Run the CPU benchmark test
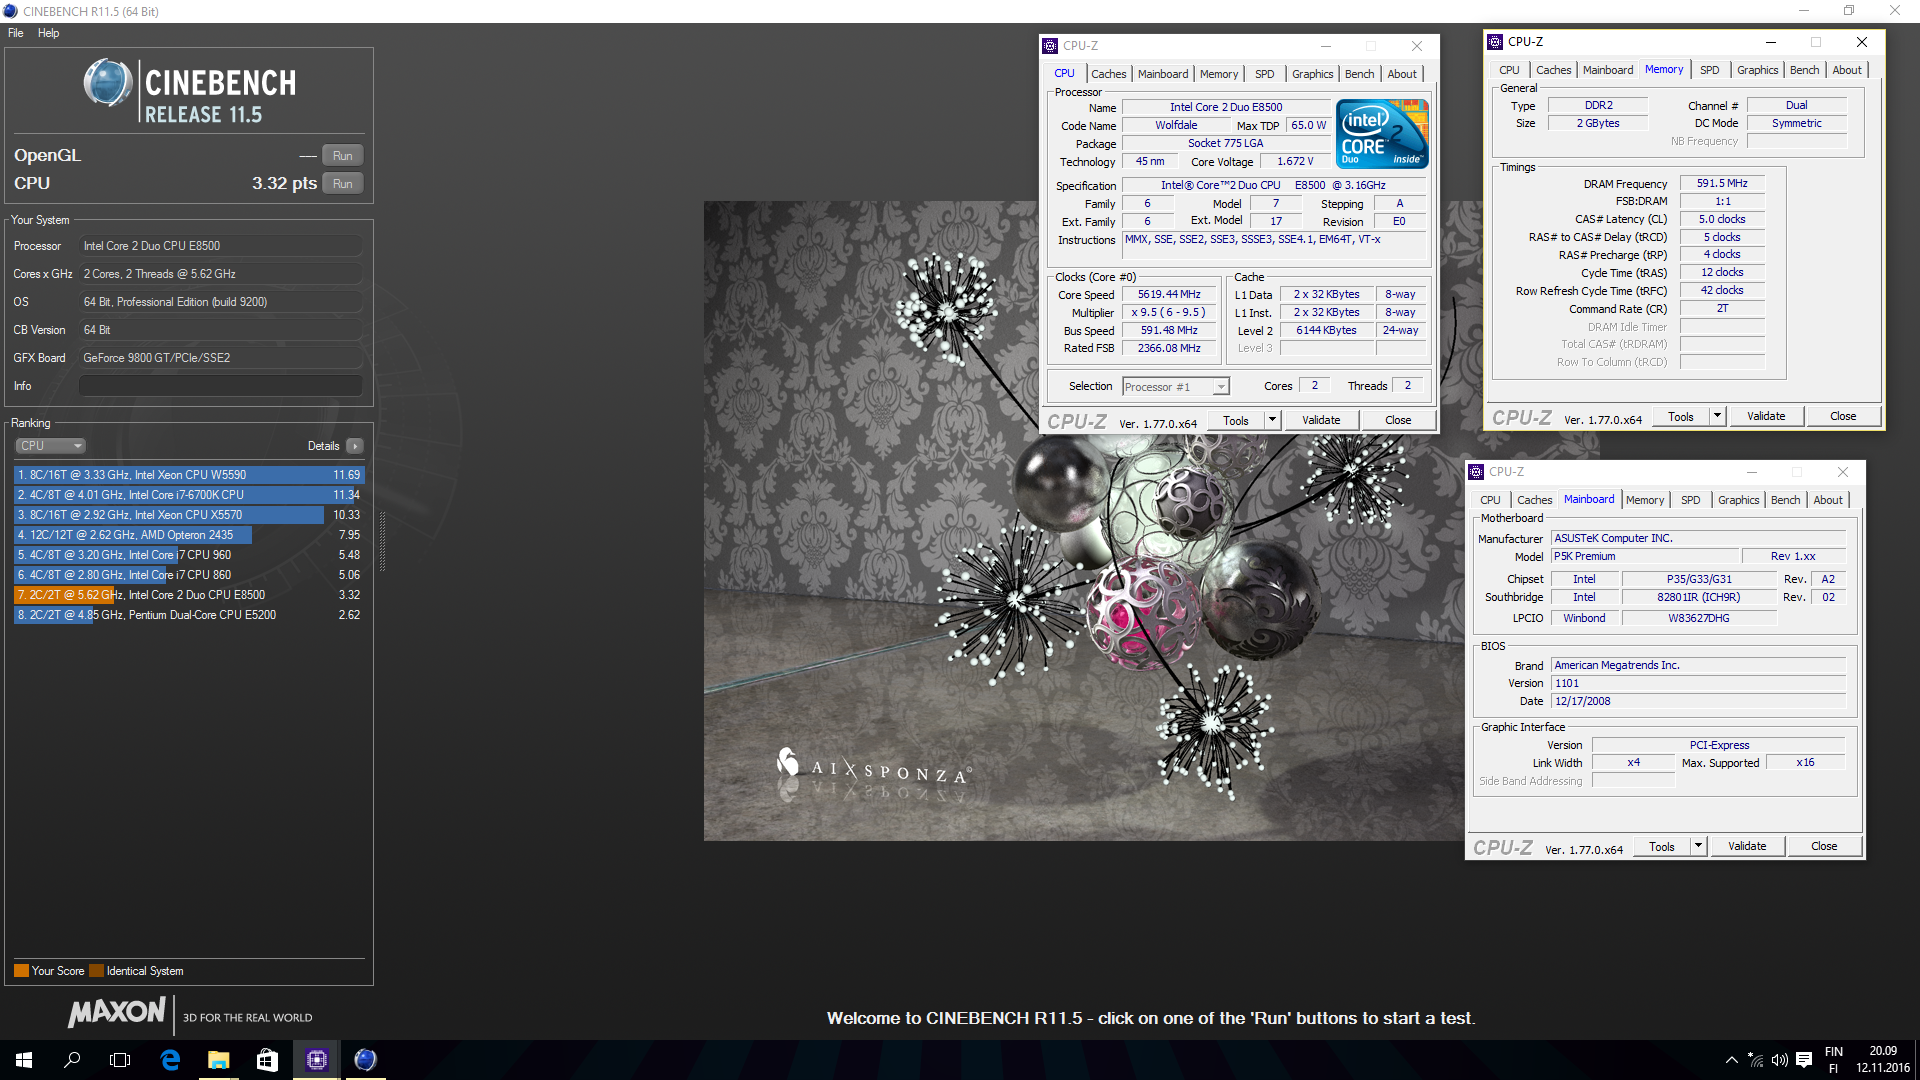Image resolution: width=1920 pixels, height=1080 pixels. click(x=343, y=184)
